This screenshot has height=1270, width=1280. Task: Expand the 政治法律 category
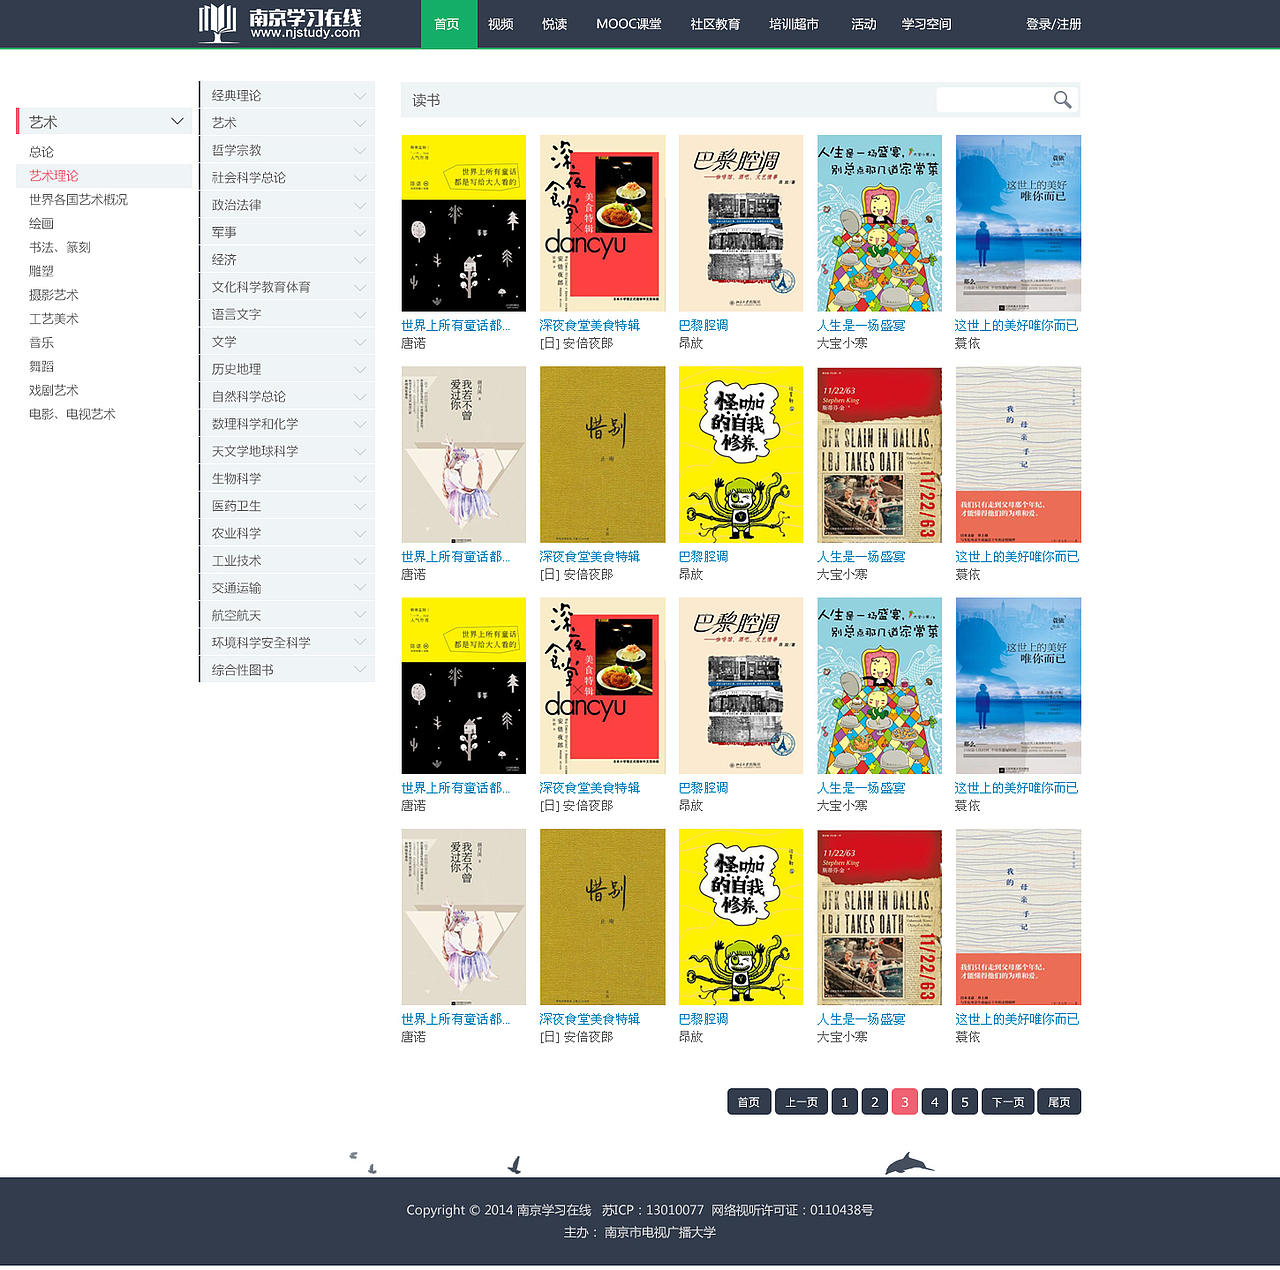click(x=358, y=204)
